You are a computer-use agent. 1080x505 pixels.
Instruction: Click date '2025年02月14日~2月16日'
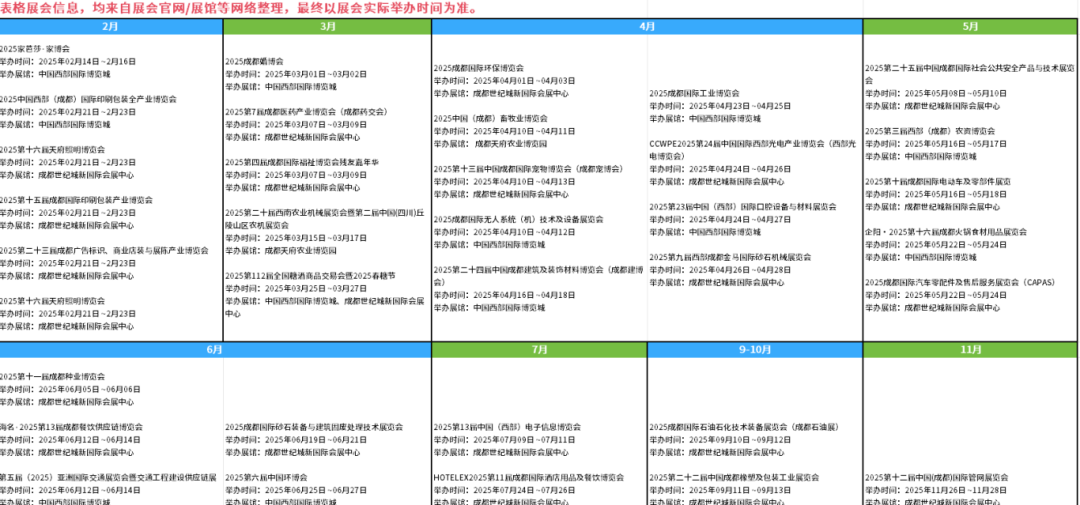(87, 61)
